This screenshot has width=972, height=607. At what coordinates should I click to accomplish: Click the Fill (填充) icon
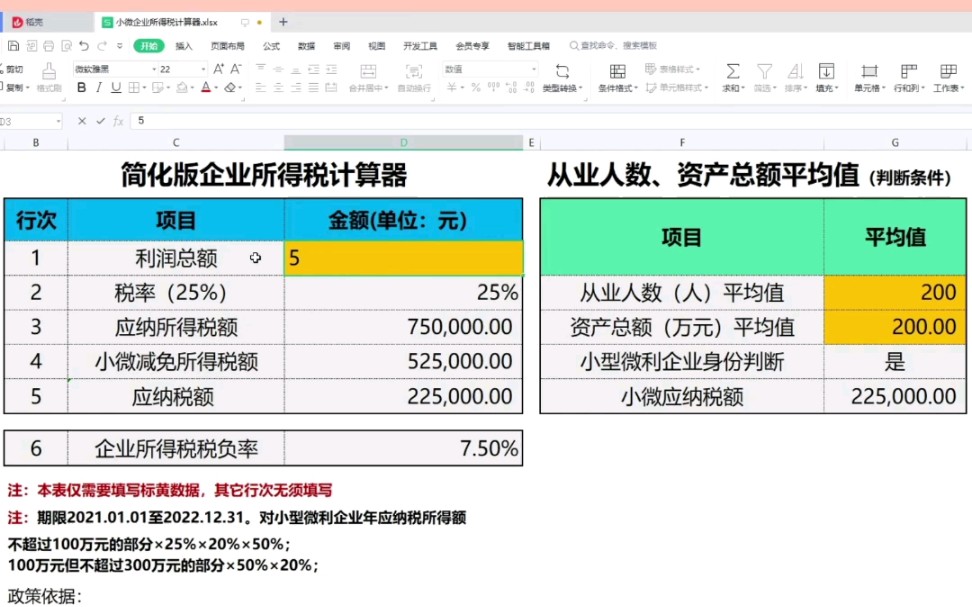coord(827,72)
